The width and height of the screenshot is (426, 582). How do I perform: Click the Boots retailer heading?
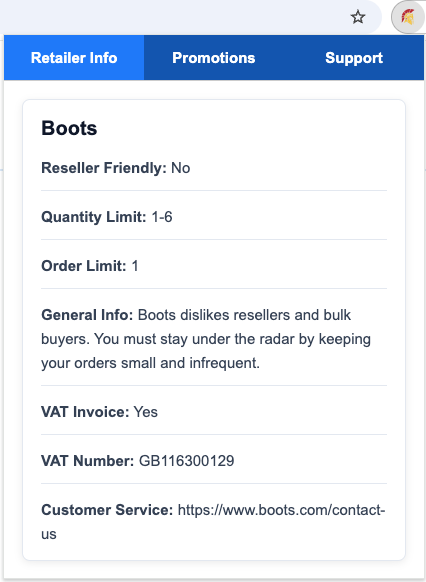[69, 128]
